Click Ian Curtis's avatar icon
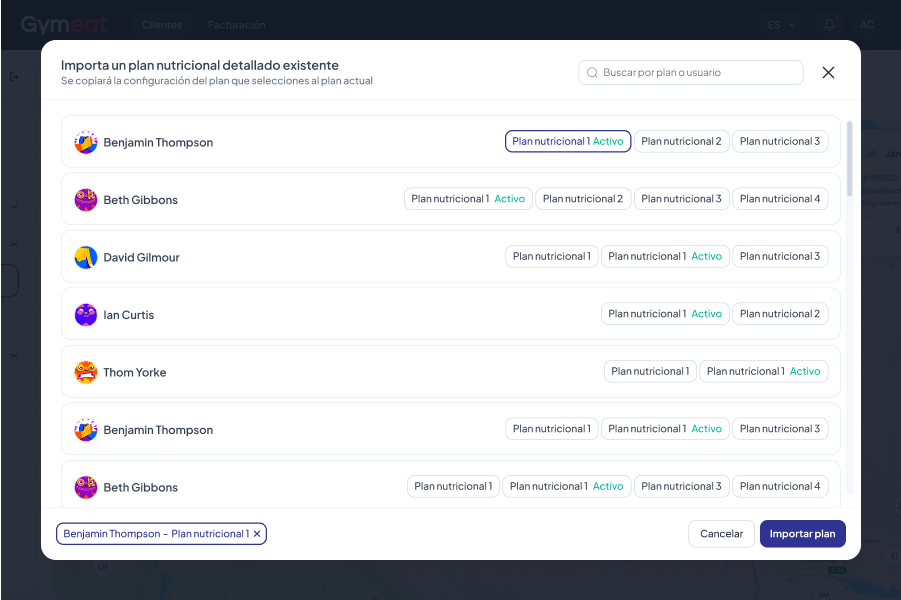Image resolution: width=901 pixels, height=600 pixels. pos(86,315)
